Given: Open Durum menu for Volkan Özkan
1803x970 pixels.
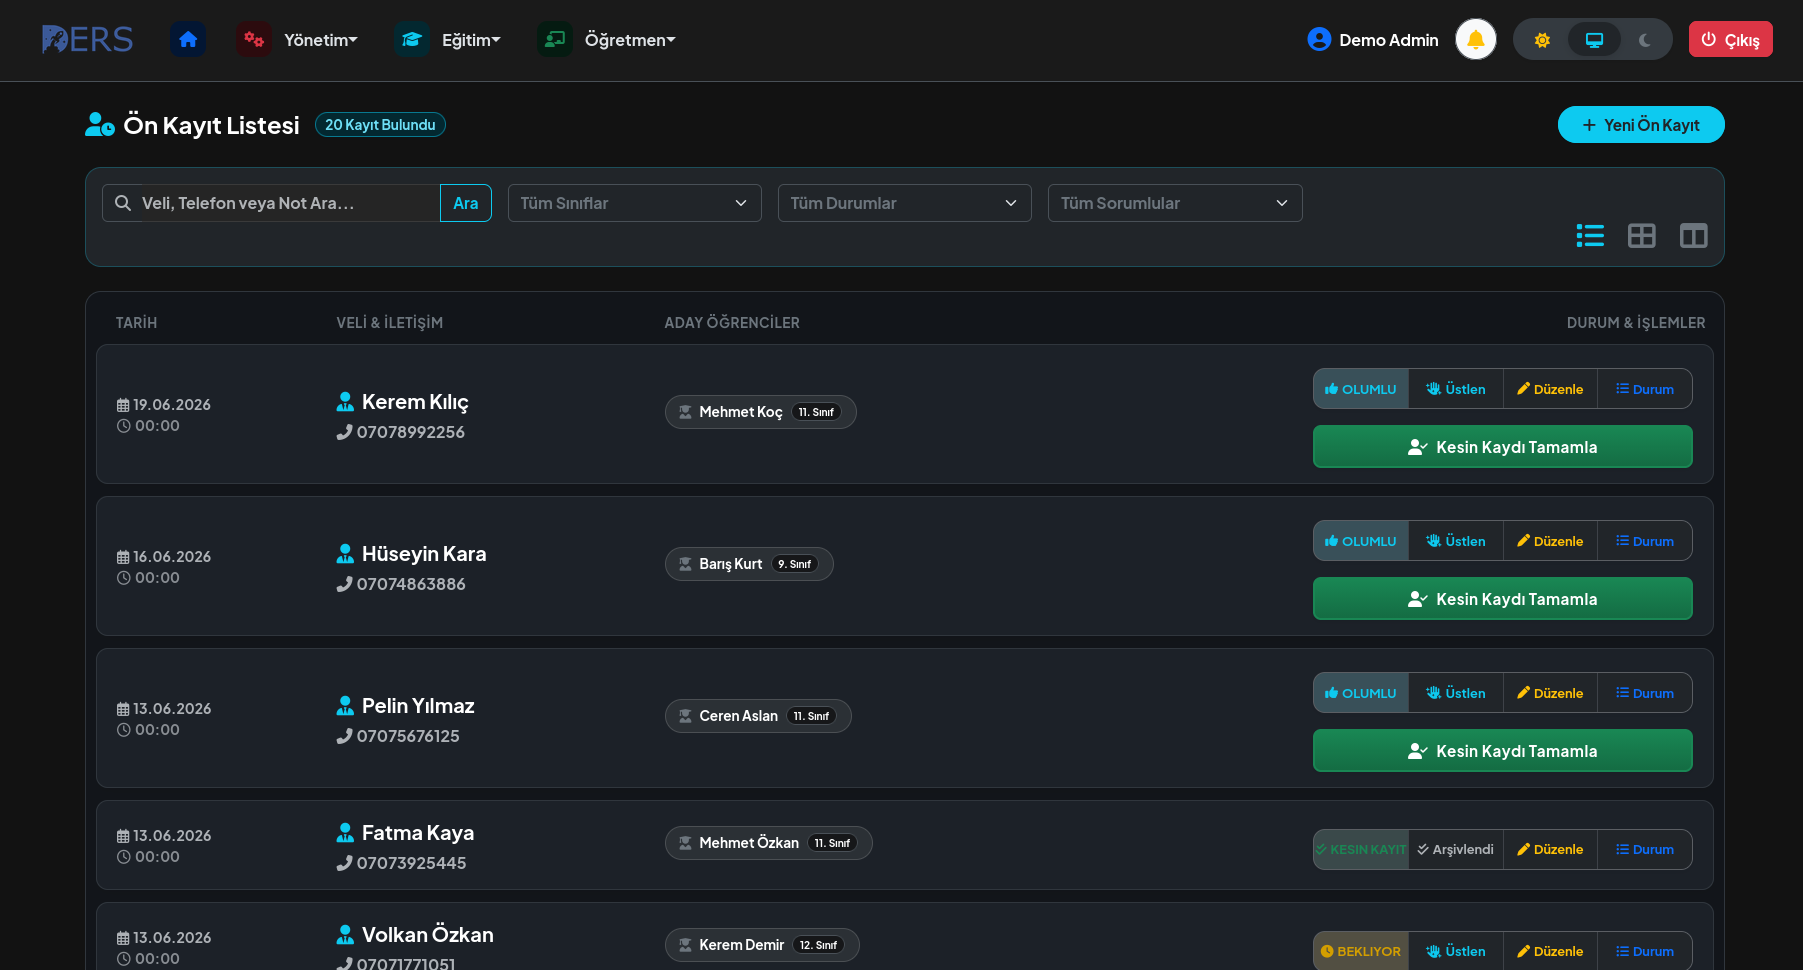Looking at the screenshot, I should 1645,951.
